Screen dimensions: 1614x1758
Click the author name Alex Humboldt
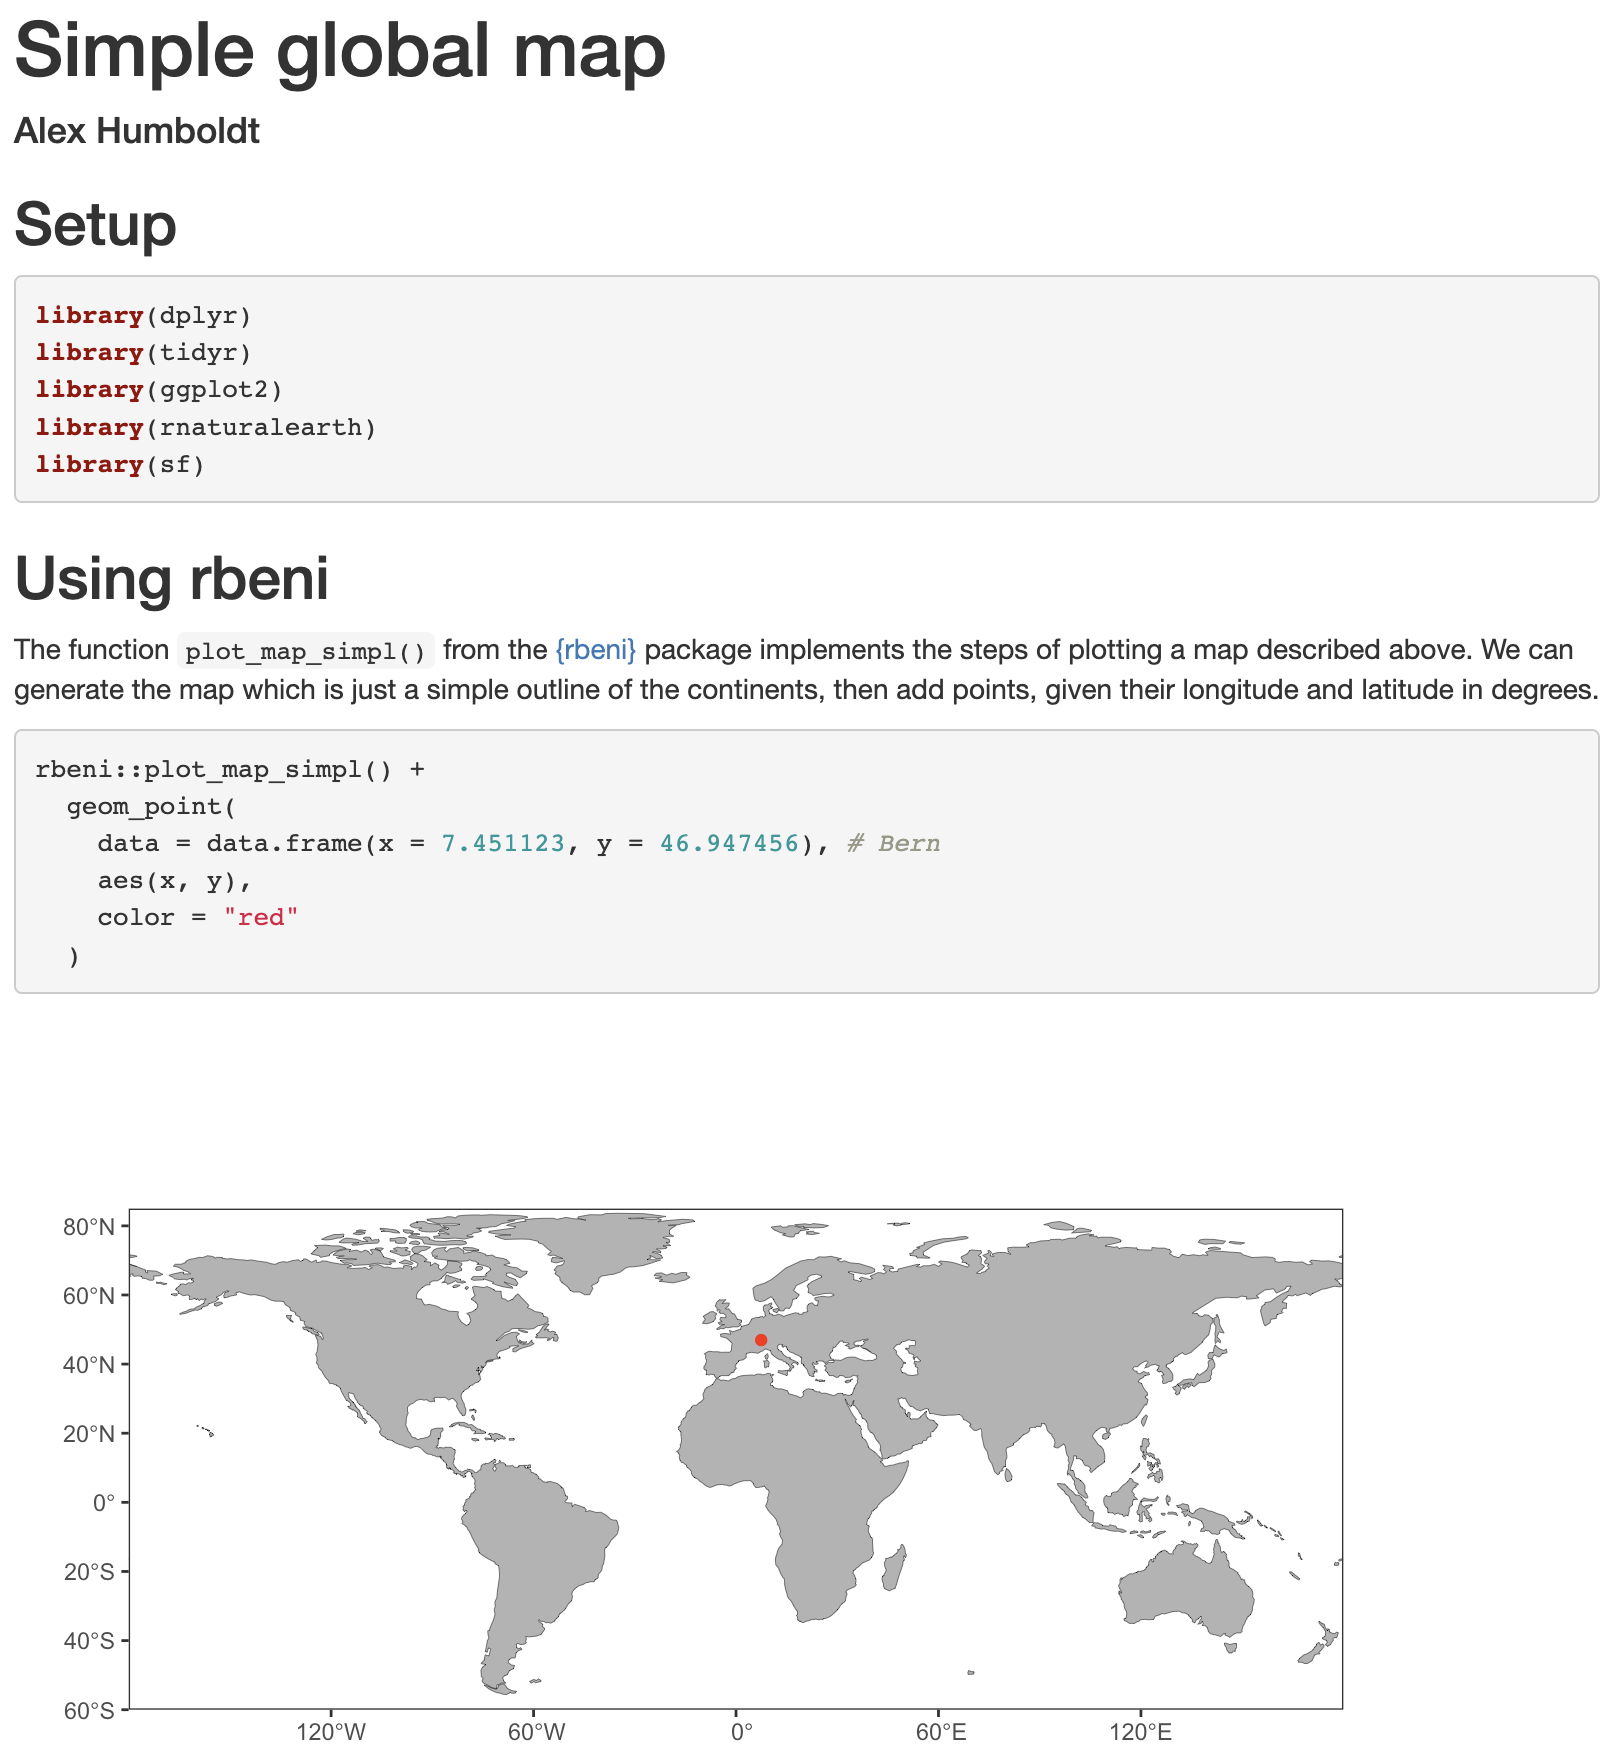pyautogui.click(x=137, y=131)
